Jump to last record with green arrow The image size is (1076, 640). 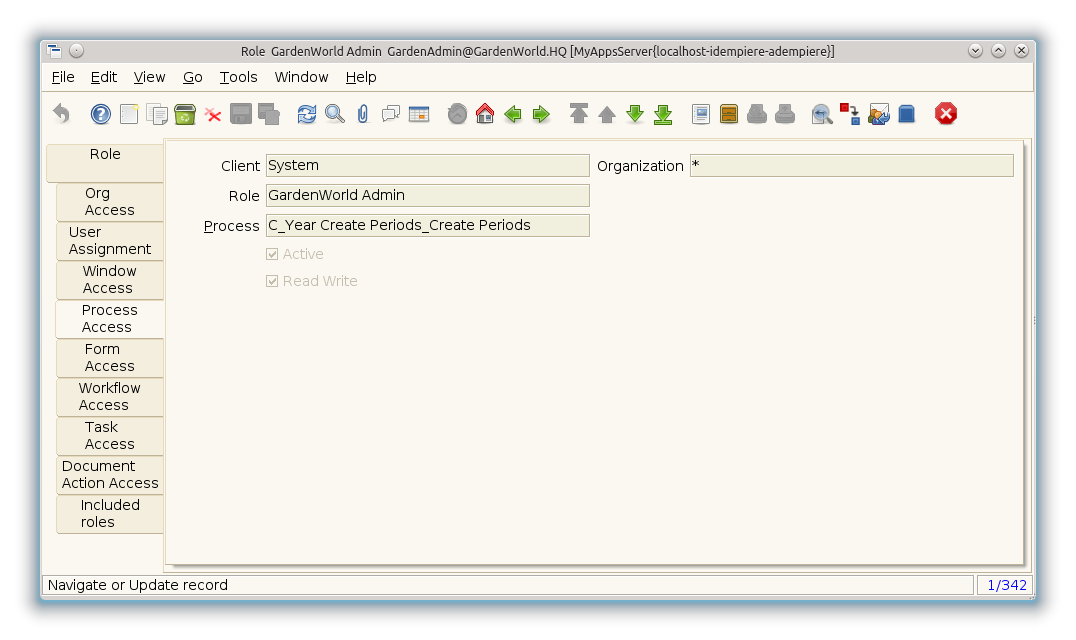pos(663,114)
